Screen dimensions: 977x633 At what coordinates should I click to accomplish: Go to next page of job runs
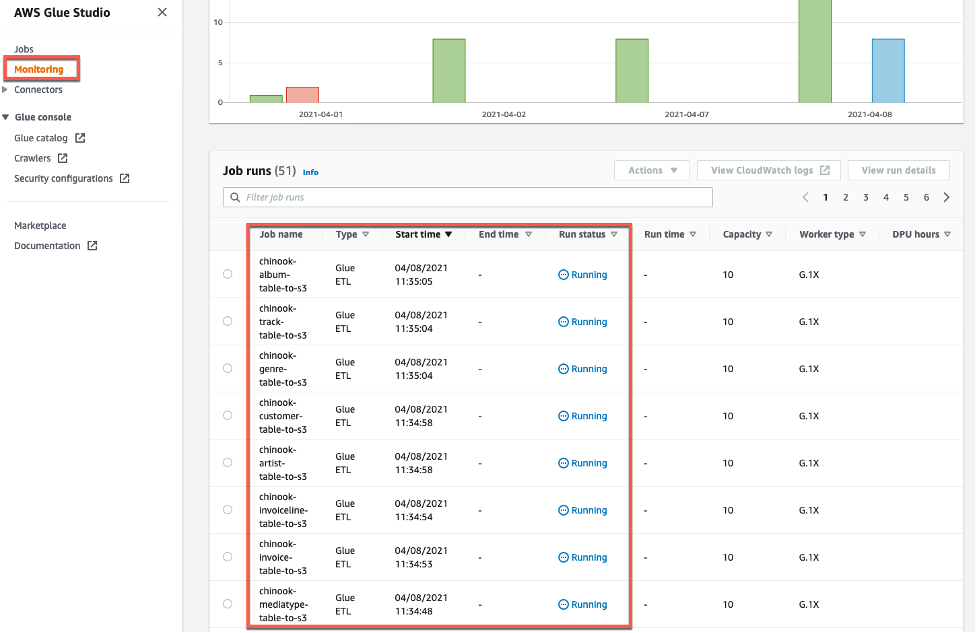tap(946, 198)
